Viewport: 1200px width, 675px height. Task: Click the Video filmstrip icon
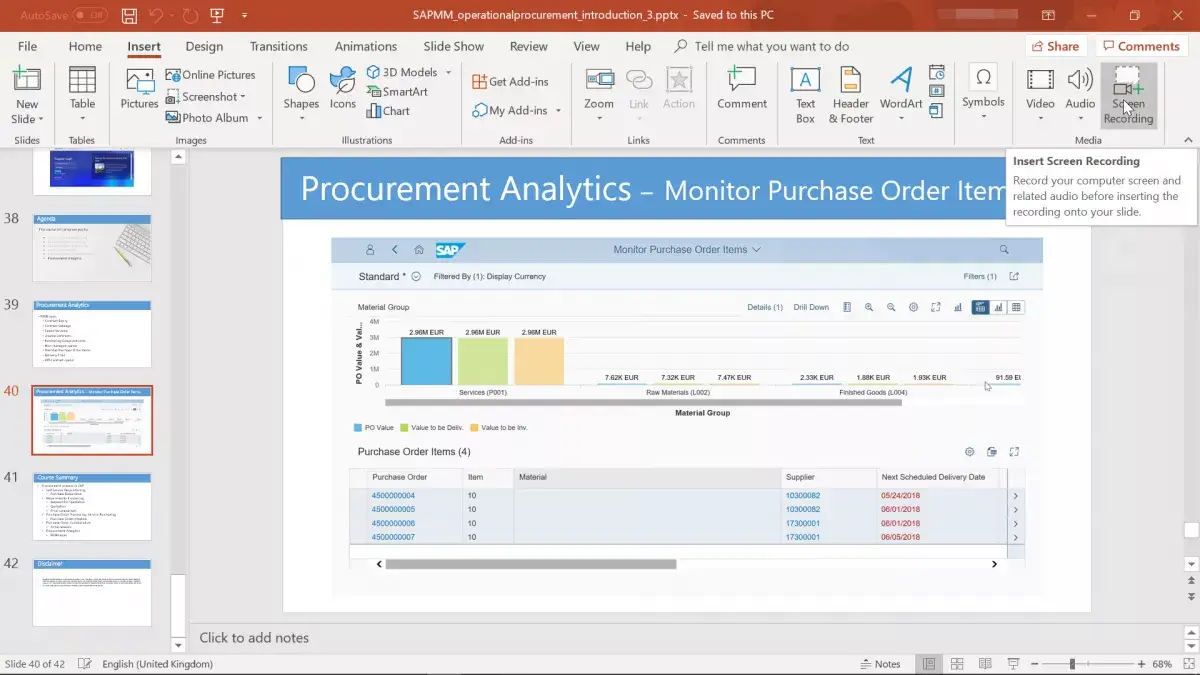(1040, 80)
